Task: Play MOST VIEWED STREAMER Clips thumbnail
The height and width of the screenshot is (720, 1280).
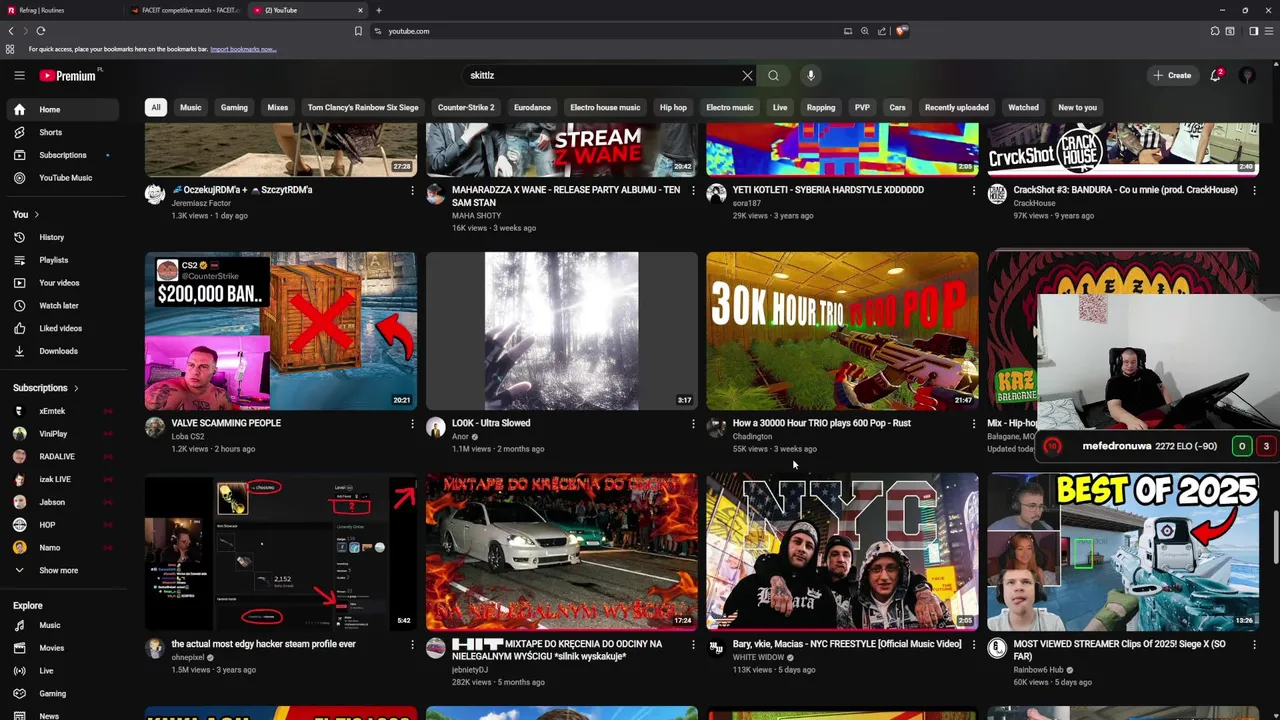Action: [x=1123, y=552]
